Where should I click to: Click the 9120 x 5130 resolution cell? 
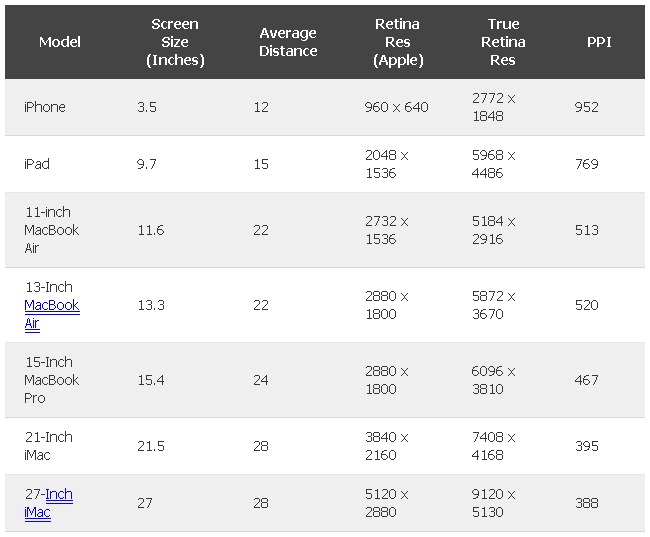click(494, 503)
